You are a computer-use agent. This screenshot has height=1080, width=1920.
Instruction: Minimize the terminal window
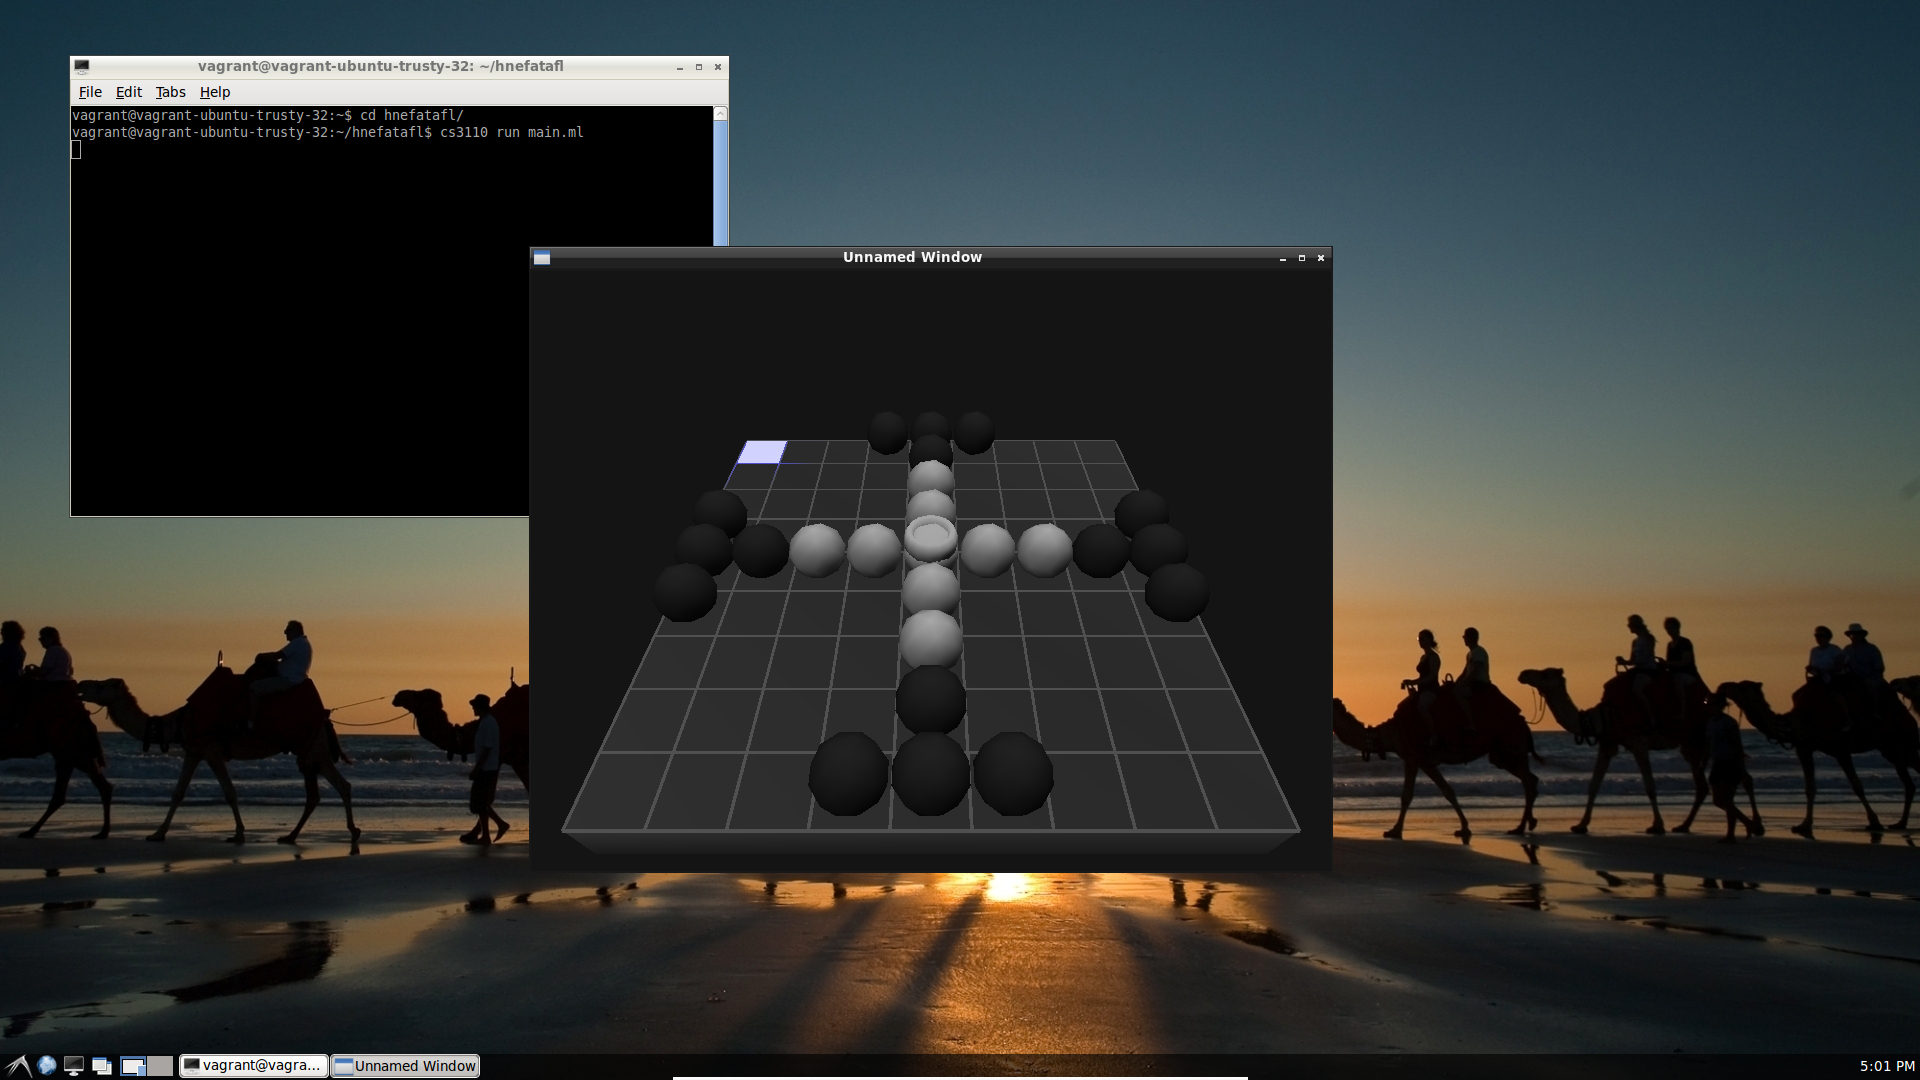coord(680,67)
